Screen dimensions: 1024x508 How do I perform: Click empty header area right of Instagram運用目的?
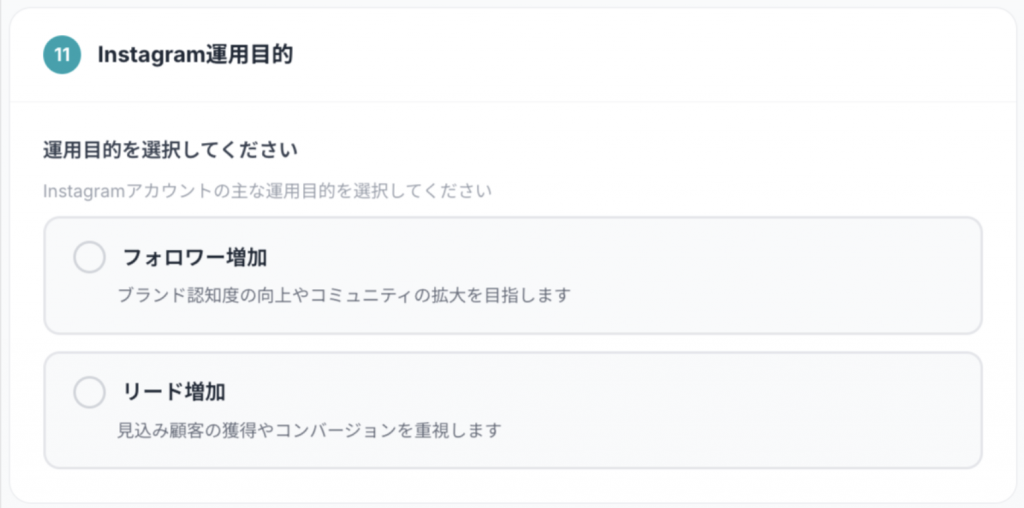[x=650, y=55]
